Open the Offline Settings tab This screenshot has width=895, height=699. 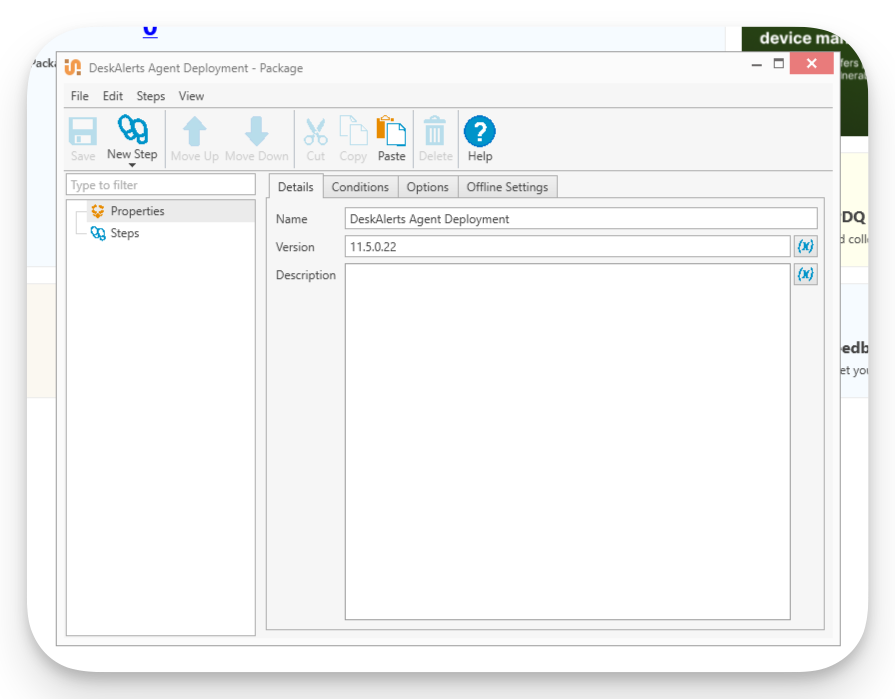pos(507,186)
